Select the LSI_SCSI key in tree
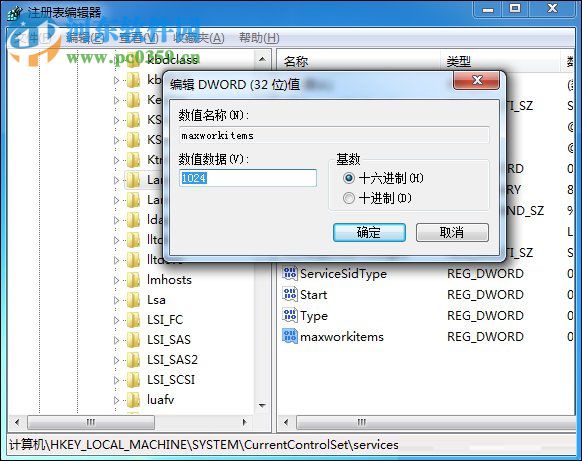Image resolution: width=582 pixels, height=461 pixels. [x=171, y=380]
